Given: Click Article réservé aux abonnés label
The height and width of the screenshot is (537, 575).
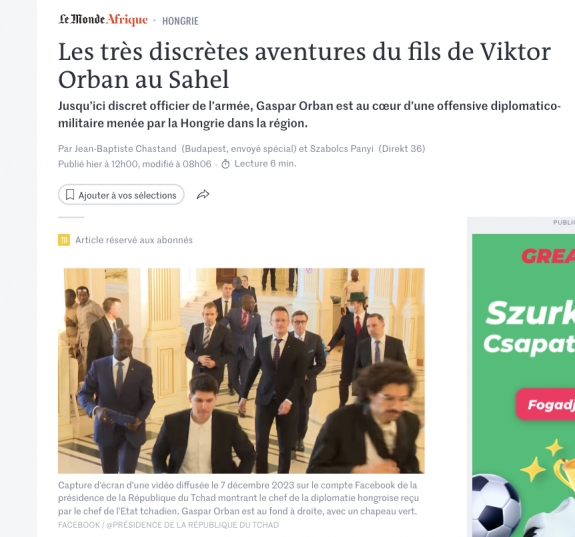Looking at the screenshot, I should click(134, 240).
